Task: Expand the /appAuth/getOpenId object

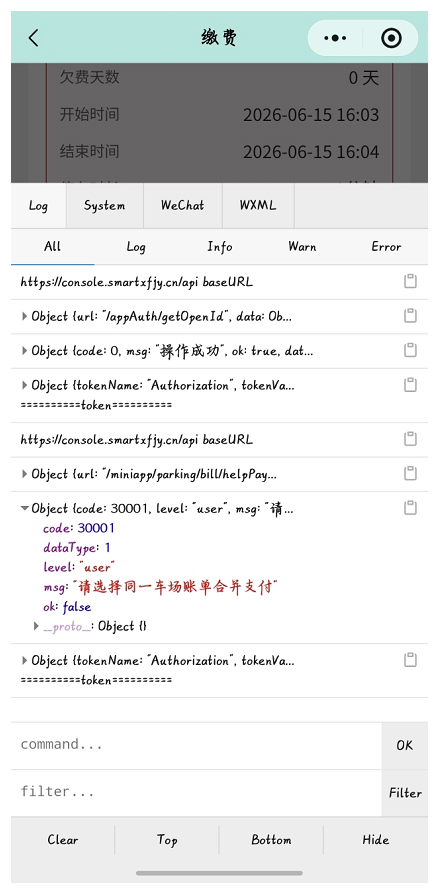Action: point(24,316)
